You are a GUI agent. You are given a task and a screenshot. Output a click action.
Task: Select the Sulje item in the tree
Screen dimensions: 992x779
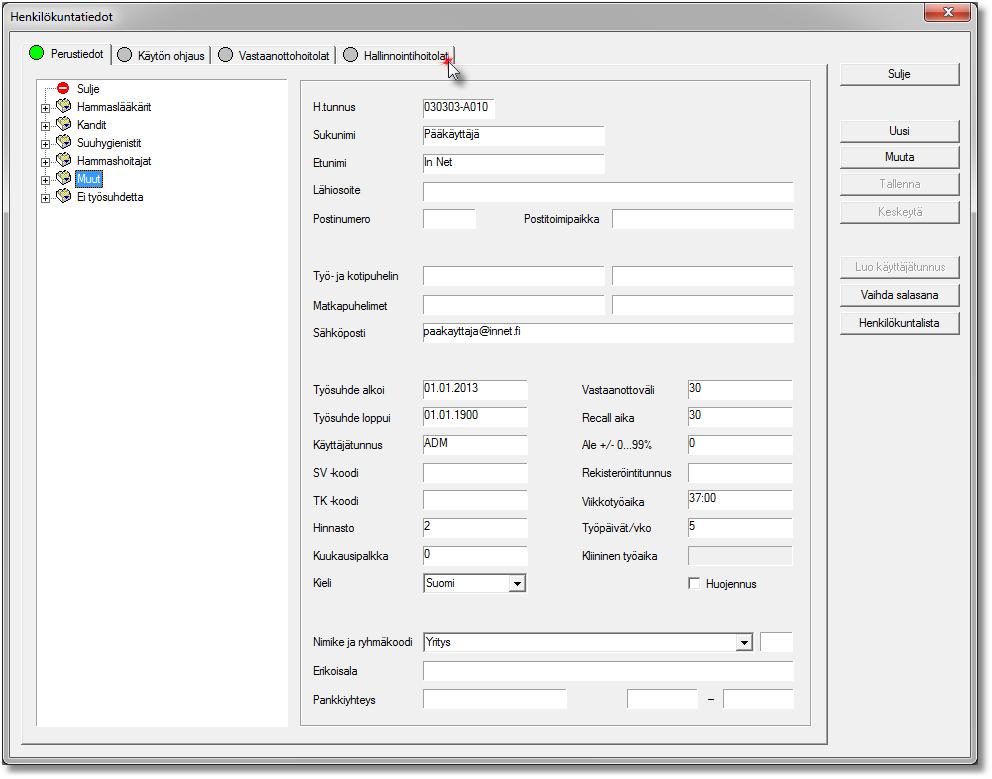(x=88, y=89)
